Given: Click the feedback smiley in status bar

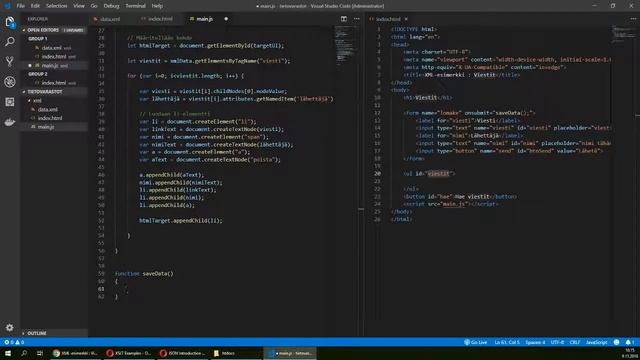Looking at the screenshot, I should [616, 342].
